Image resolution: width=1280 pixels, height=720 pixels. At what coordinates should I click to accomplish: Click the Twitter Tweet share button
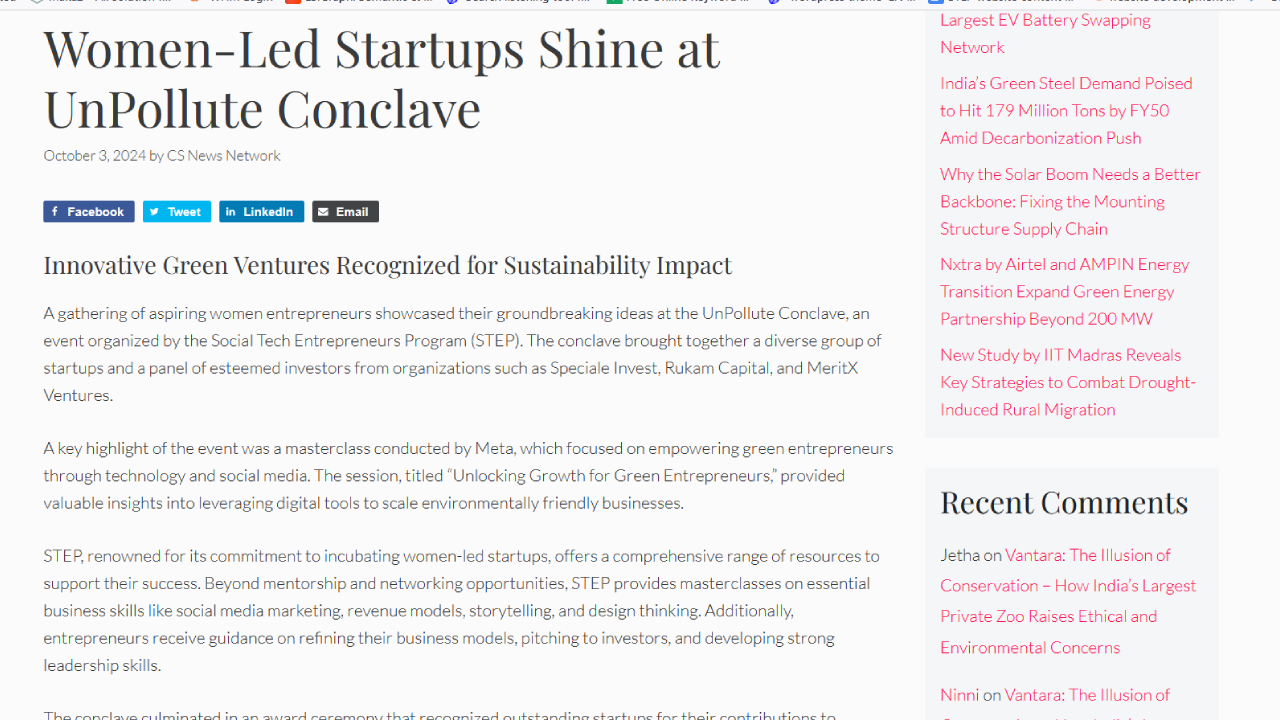click(x=176, y=212)
